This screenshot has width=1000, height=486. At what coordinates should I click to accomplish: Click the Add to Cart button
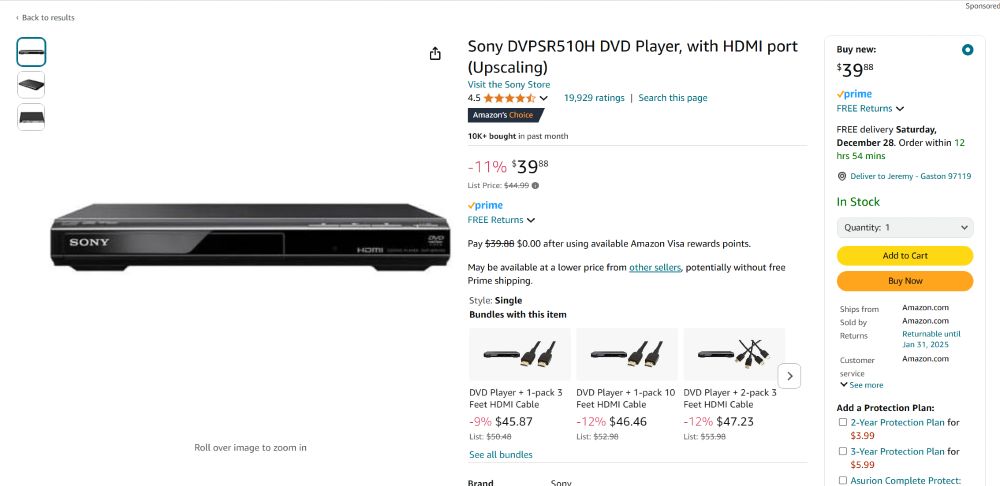905,256
